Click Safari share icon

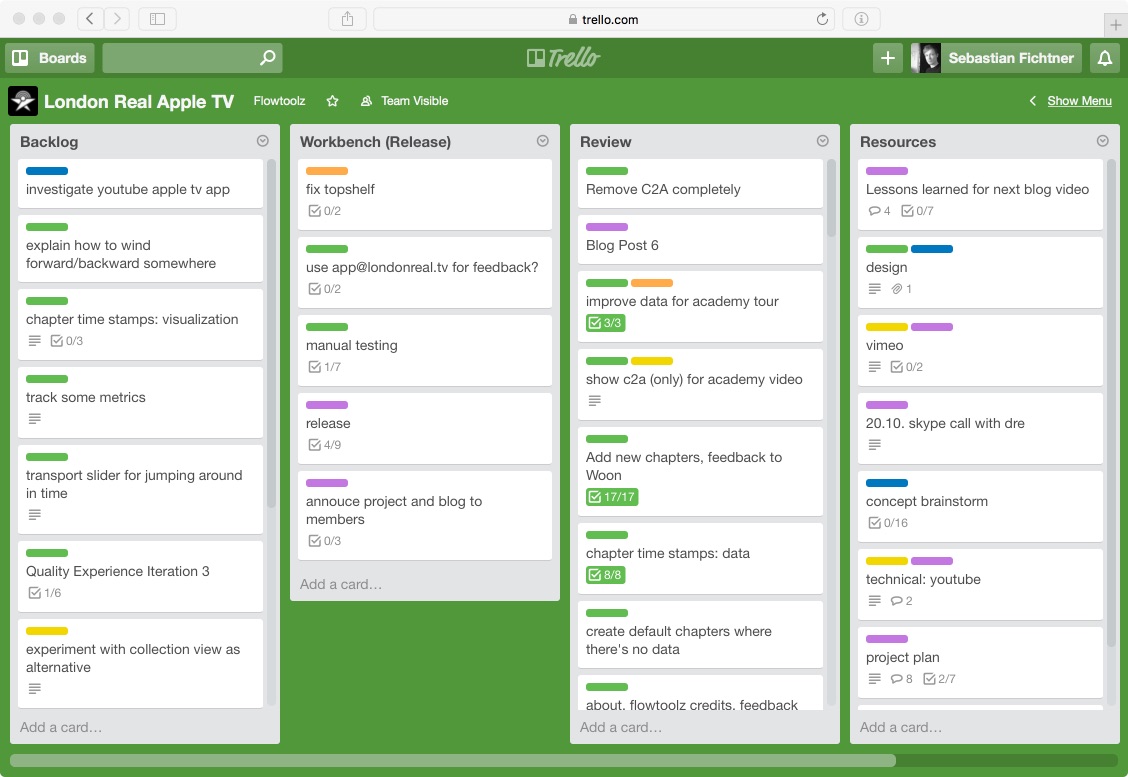pos(347,19)
